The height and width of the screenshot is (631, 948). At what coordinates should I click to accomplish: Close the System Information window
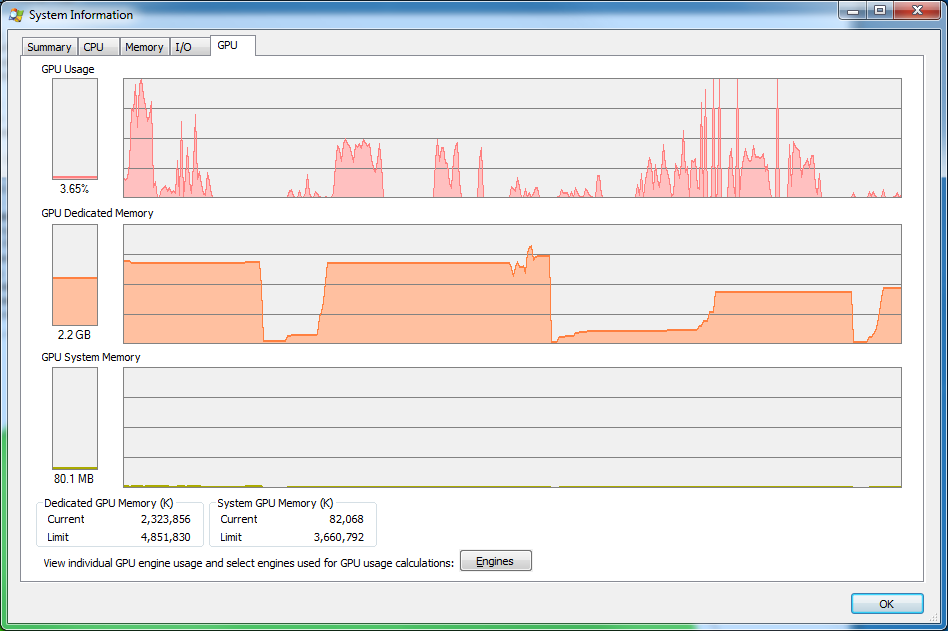pyautogui.click(x=916, y=11)
